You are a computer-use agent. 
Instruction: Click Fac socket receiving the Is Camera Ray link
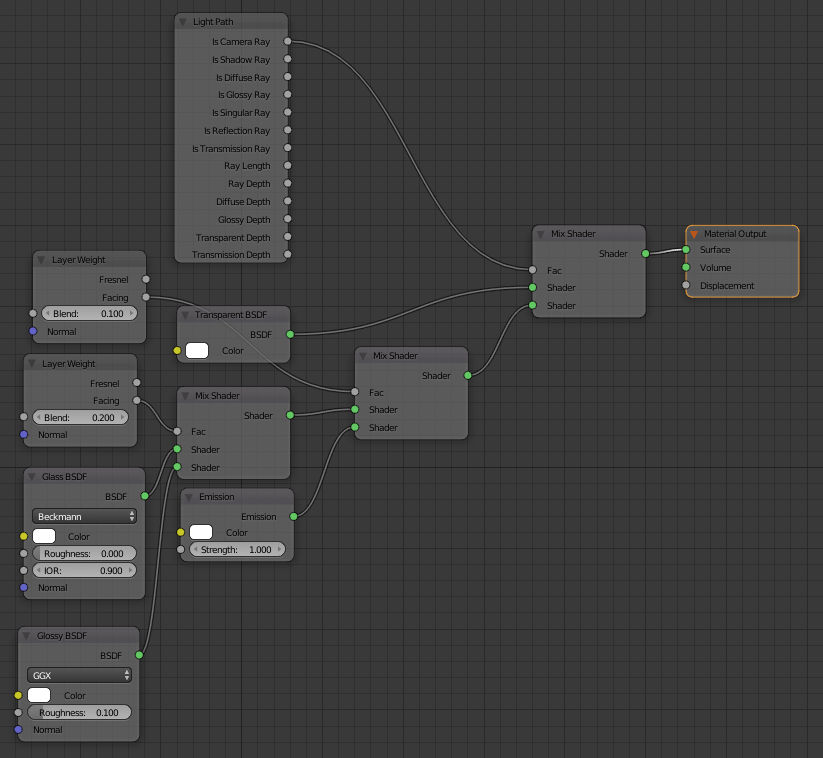pos(533,270)
